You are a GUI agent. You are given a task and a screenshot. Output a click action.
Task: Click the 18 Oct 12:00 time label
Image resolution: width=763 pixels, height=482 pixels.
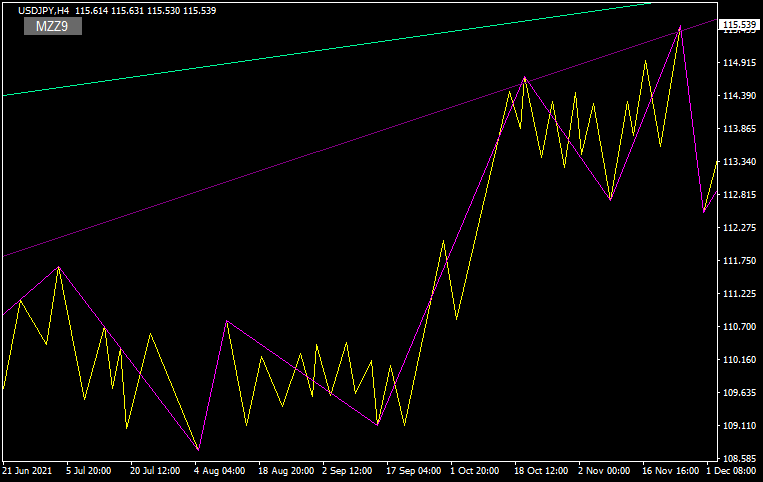tap(543, 469)
